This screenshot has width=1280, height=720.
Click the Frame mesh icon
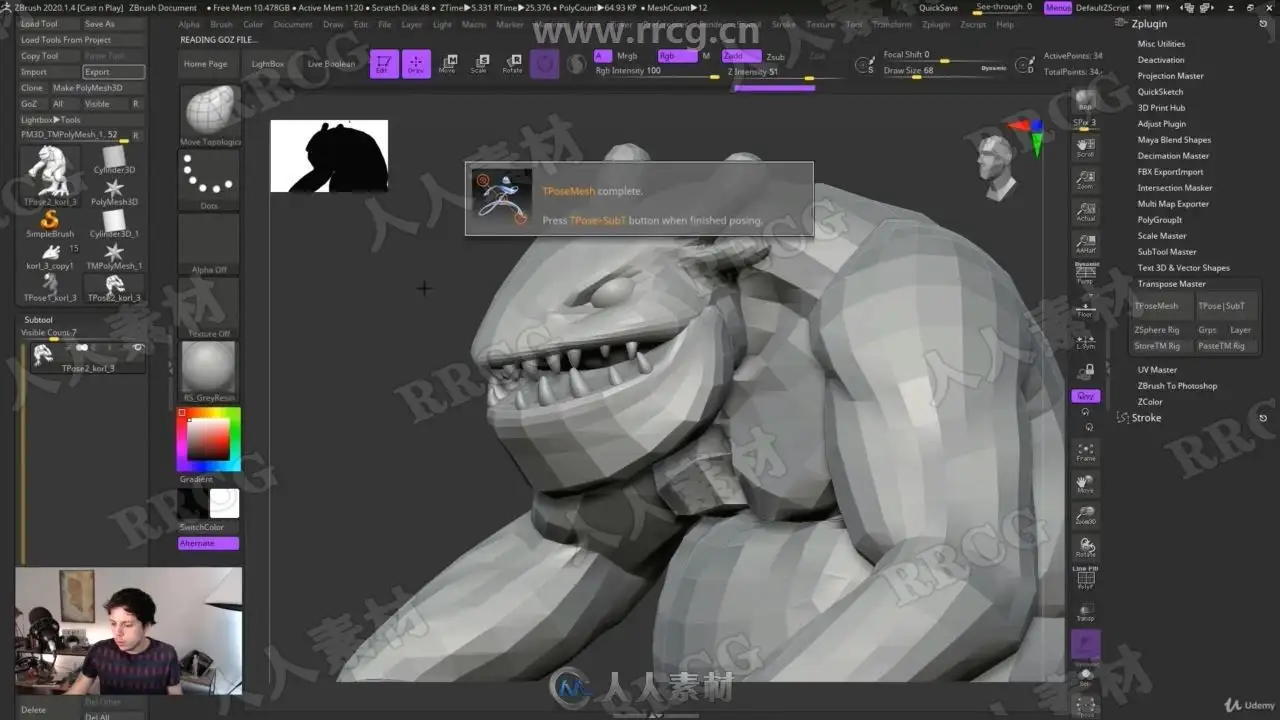pyautogui.click(x=1085, y=452)
